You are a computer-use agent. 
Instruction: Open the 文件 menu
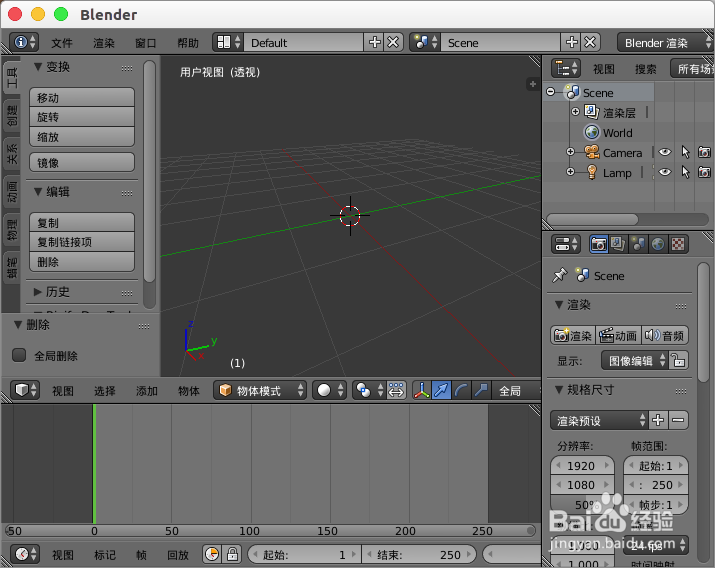point(62,43)
